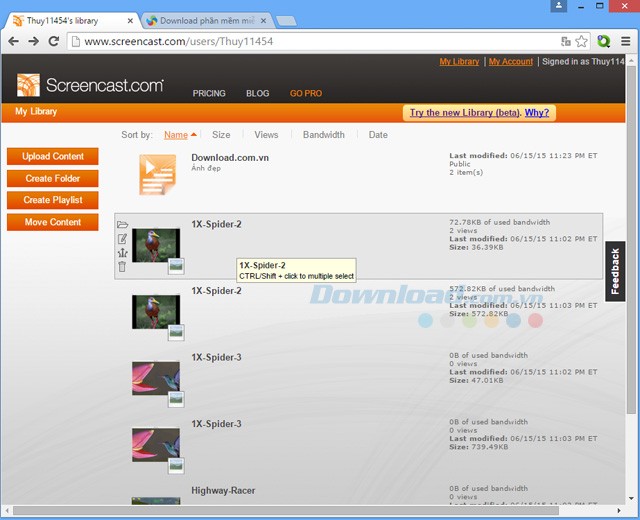Click the title of the 572.82KB 1X-Spider-2
This screenshot has height=520, width=640.
point(216,291)
